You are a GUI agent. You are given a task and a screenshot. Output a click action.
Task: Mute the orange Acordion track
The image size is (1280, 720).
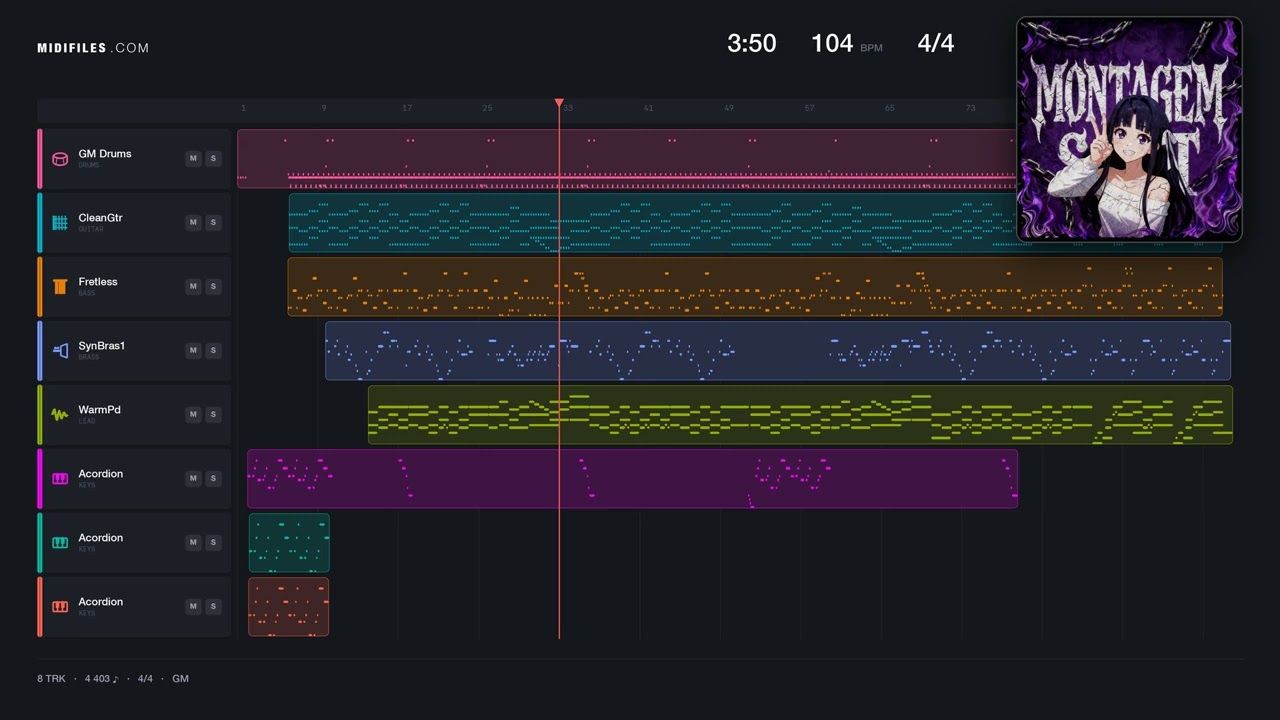click(x=193, y=606)
